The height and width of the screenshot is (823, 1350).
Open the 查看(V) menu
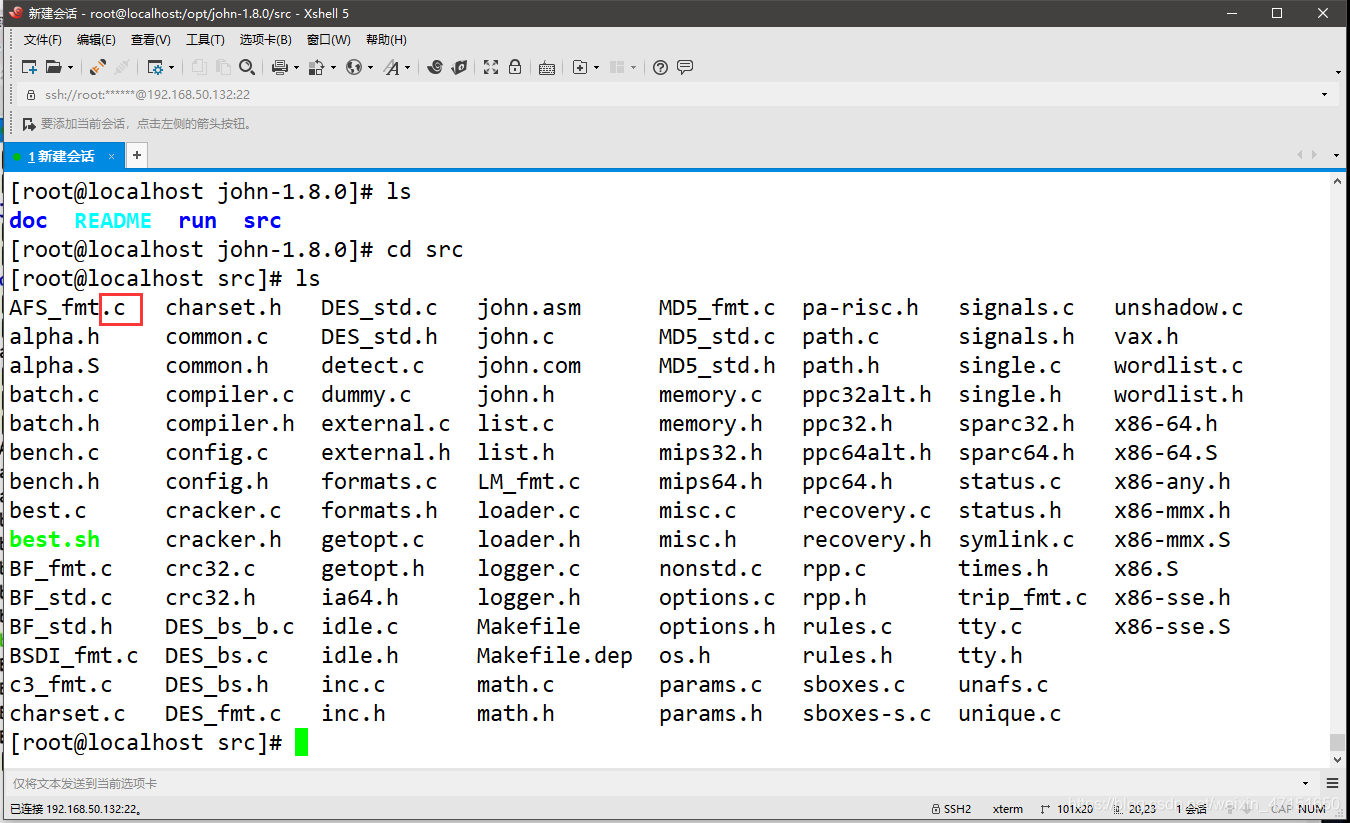coord(151,40)
